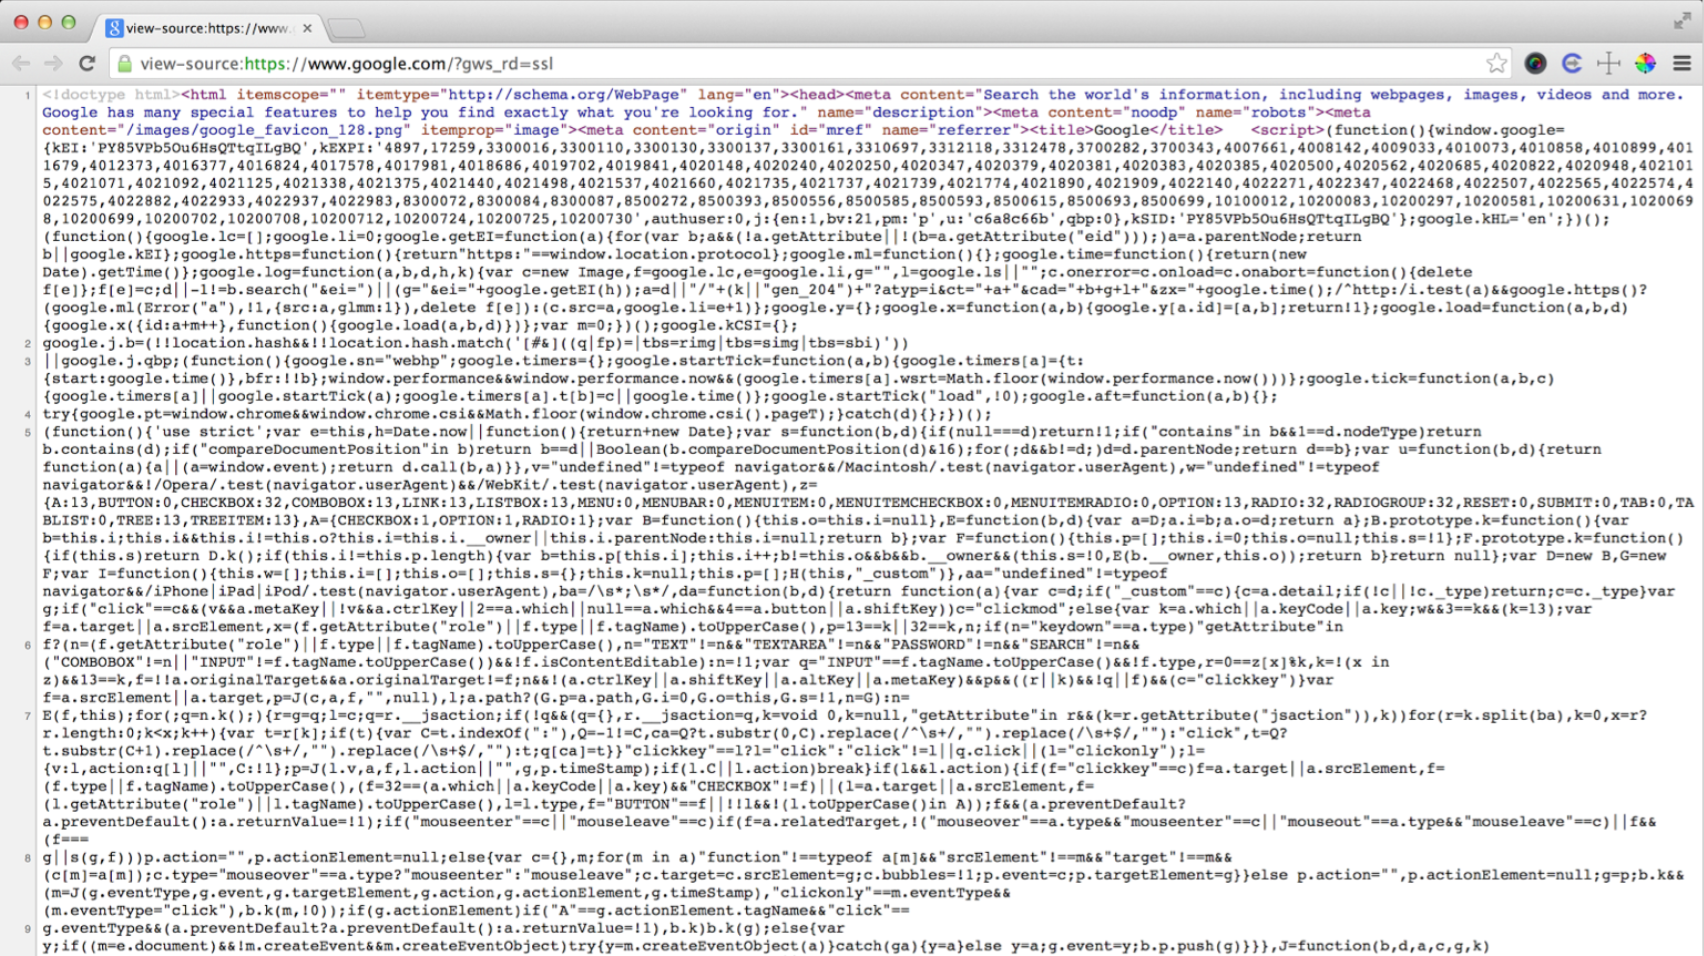Click the yellow minimize window button

tap(44, 22)
